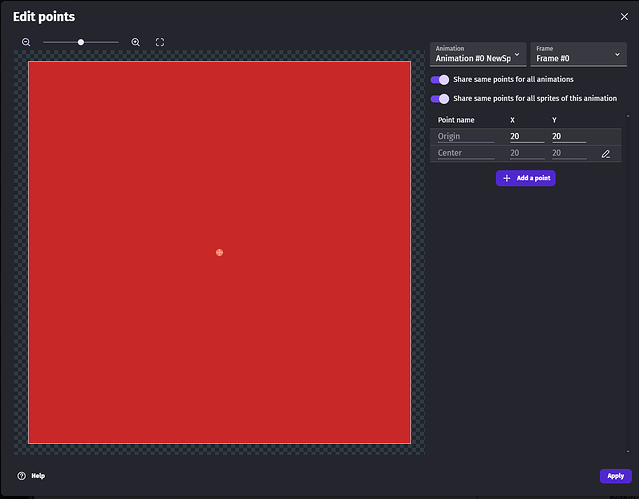Click the Center Y coordinate field
This screenshot has height=499, width=639.
tap(568, 154)
